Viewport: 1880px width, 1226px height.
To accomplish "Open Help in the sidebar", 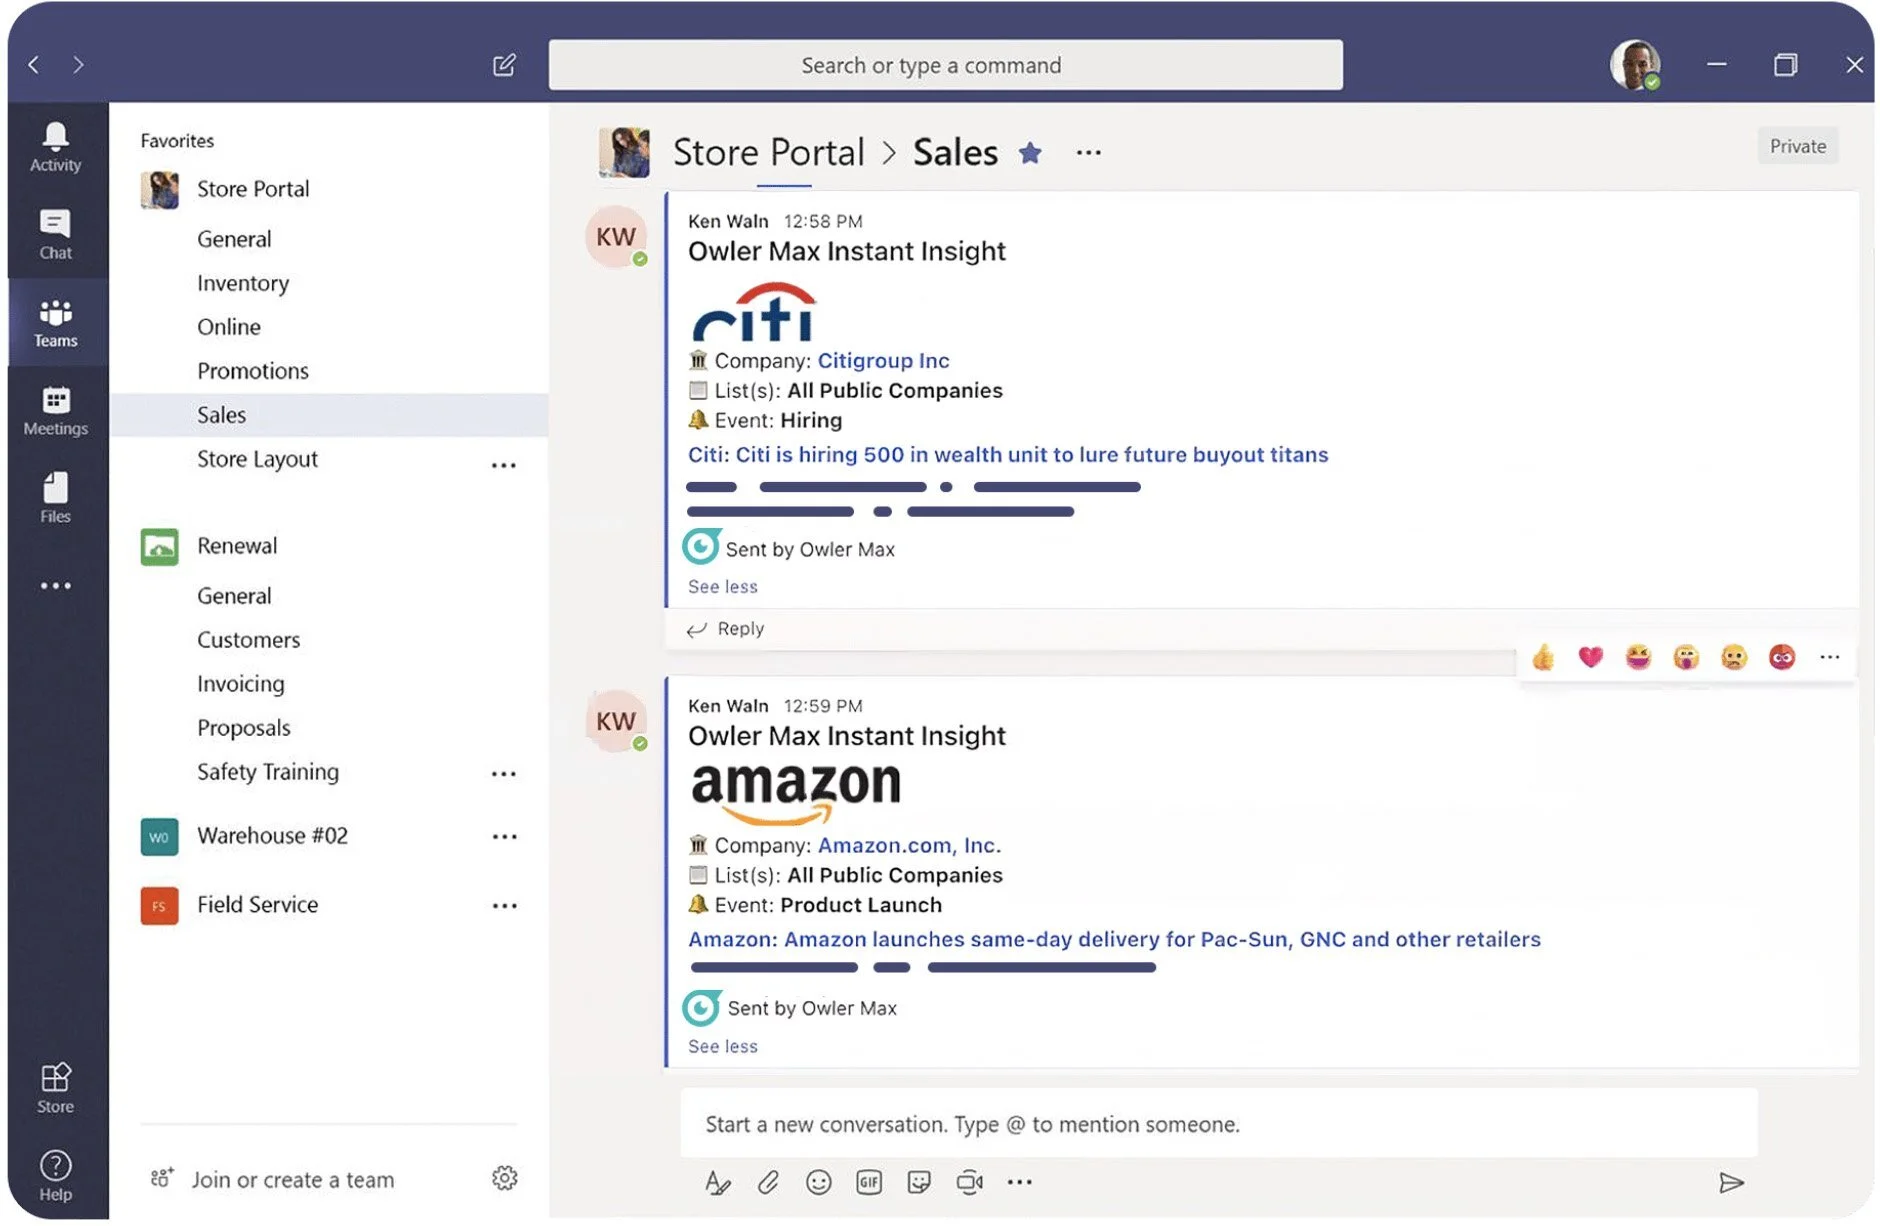I will [55, 1175].
